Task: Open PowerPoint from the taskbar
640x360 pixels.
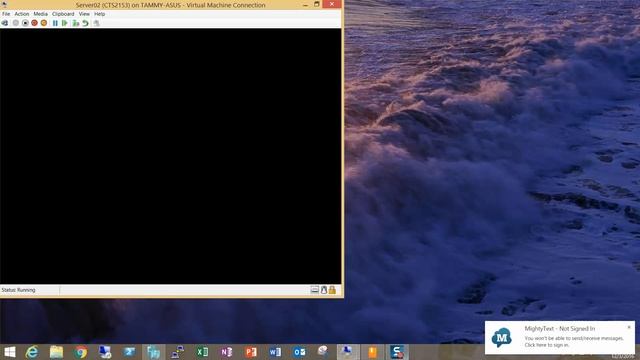Action: [251, 352]
